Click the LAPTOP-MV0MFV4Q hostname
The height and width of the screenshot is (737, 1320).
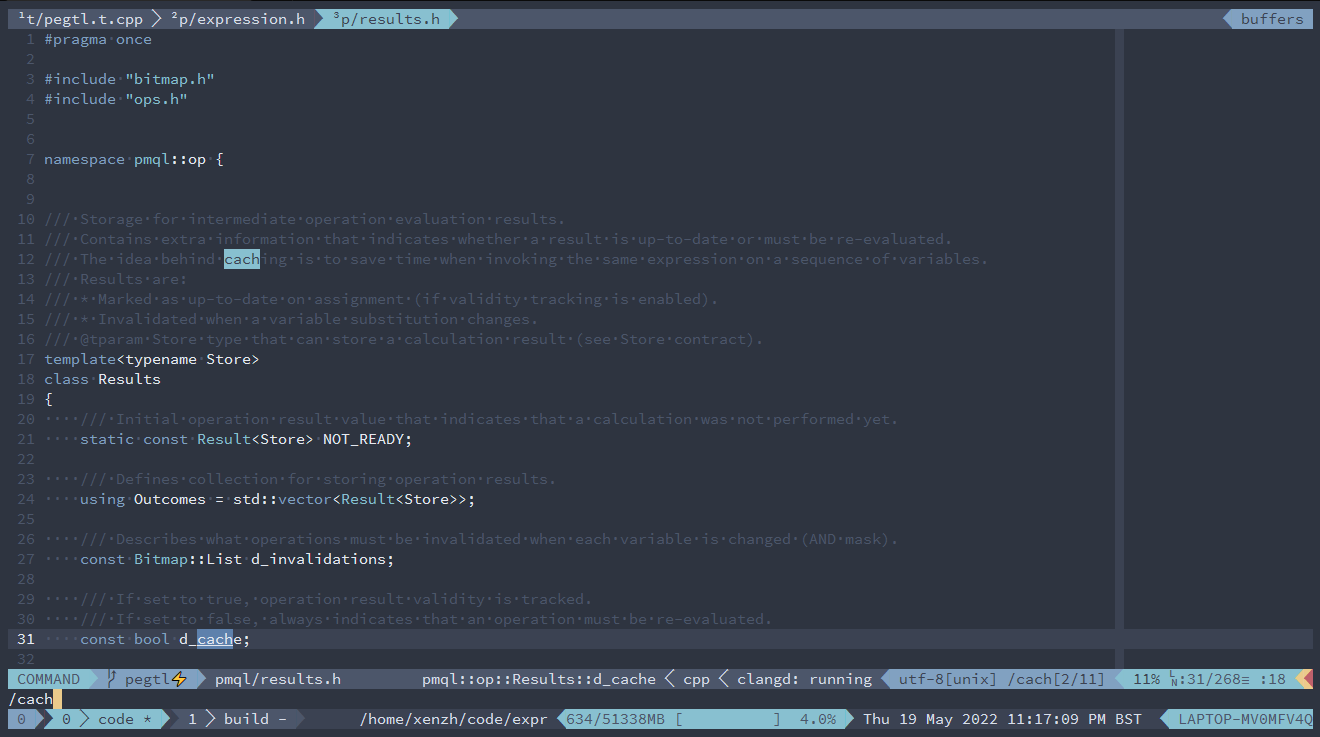click(x=1245, y=719)
